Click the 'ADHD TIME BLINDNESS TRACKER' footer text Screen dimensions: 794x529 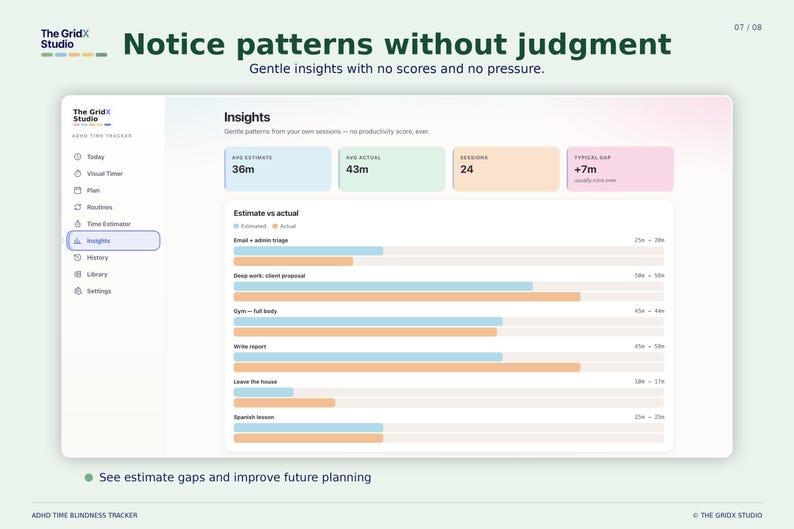85,515
